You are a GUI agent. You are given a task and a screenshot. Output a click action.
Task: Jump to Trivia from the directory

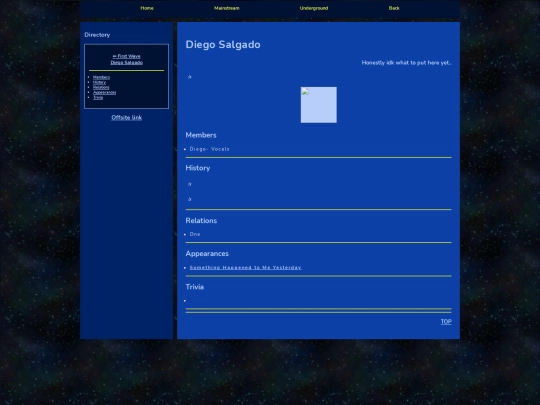98,97
